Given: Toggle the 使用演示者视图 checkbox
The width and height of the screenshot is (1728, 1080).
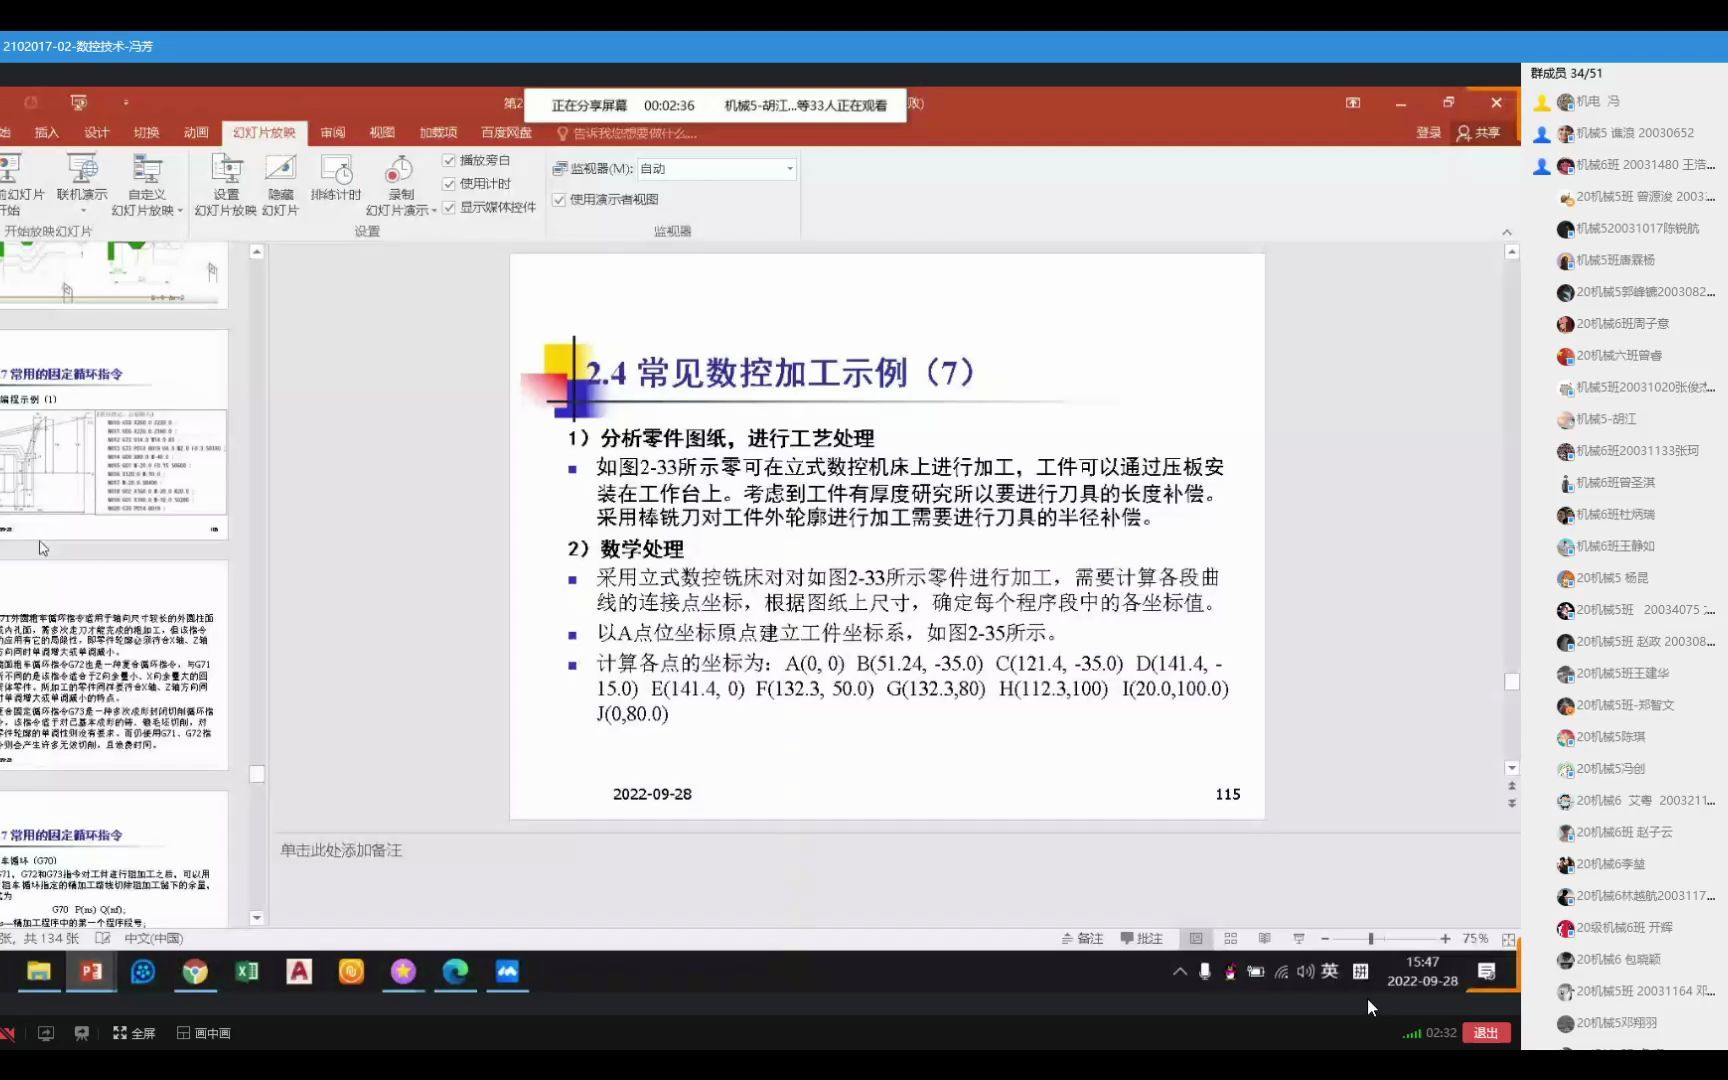Looking at the screenshot, I should pos(559,199).
